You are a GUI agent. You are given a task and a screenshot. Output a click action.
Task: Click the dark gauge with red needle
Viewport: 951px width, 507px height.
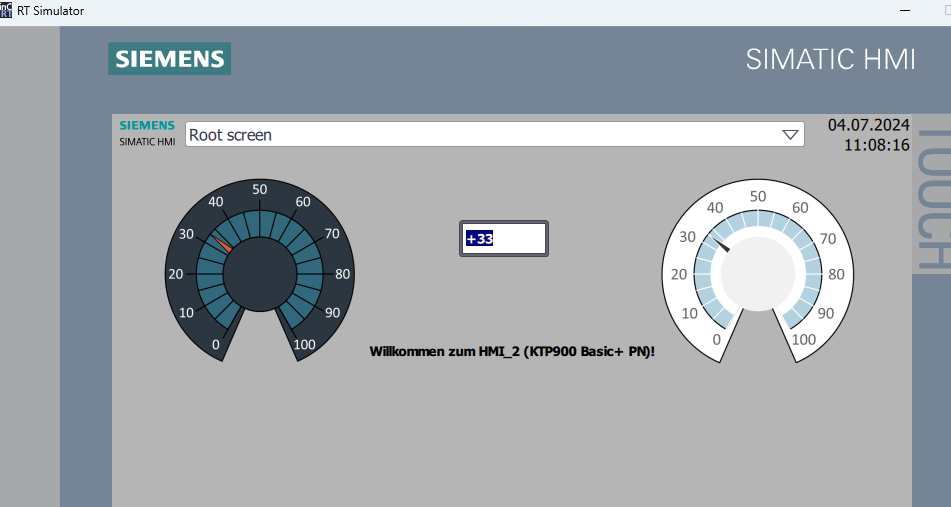[260, 270]
